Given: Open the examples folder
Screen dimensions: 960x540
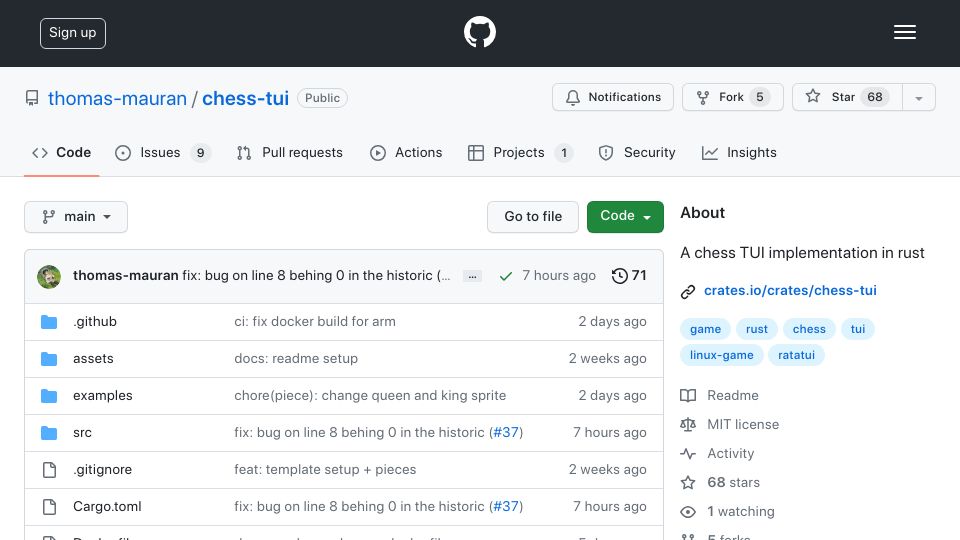Looking at the screenshot, I should pos(103,396).
